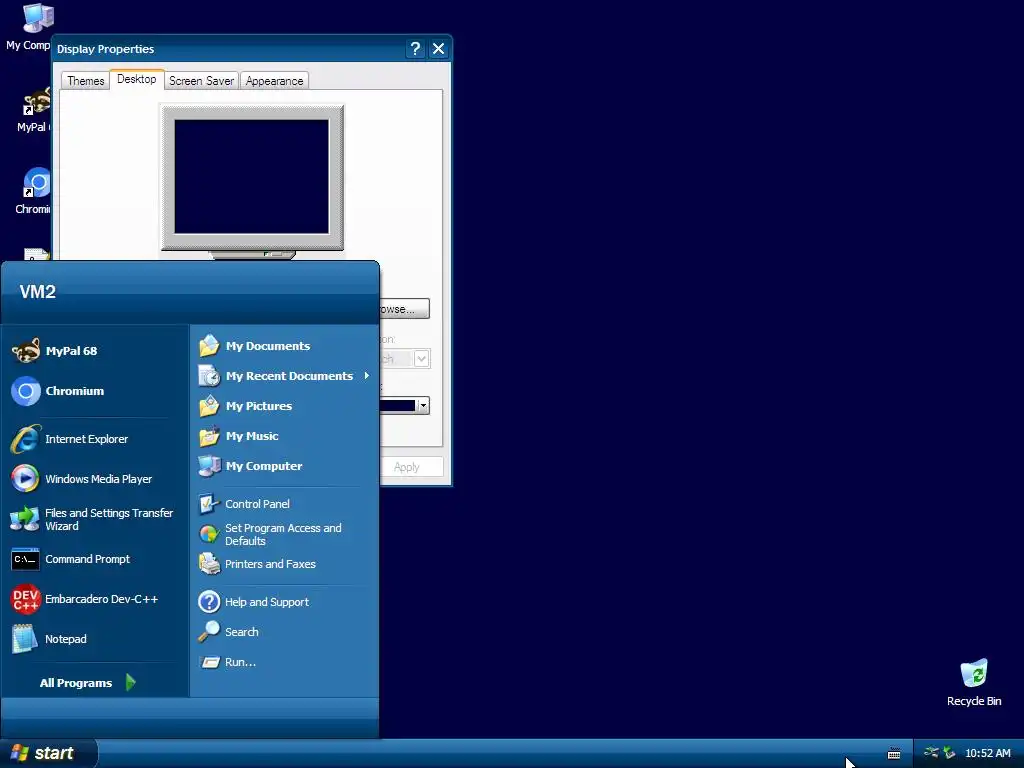Select the My Computer desktop icon
Screen dimensions: 1024x768
coord(27,26)
